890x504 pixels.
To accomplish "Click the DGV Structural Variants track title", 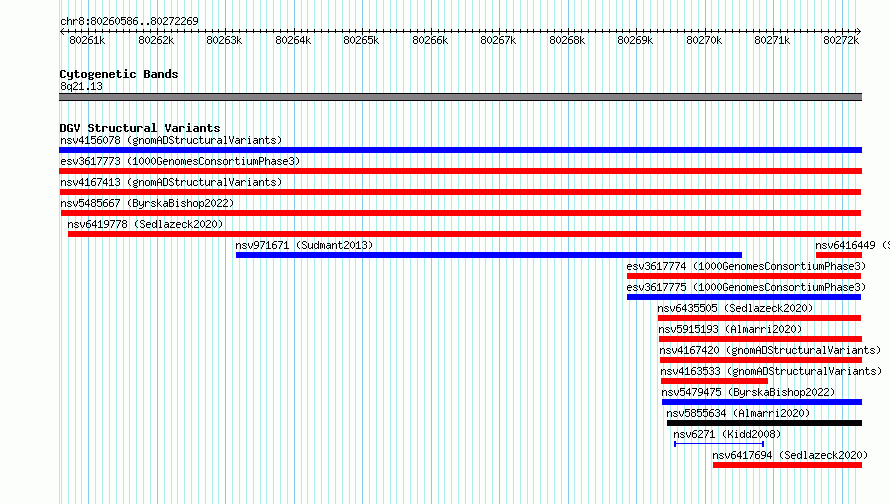I will (140, 128).
